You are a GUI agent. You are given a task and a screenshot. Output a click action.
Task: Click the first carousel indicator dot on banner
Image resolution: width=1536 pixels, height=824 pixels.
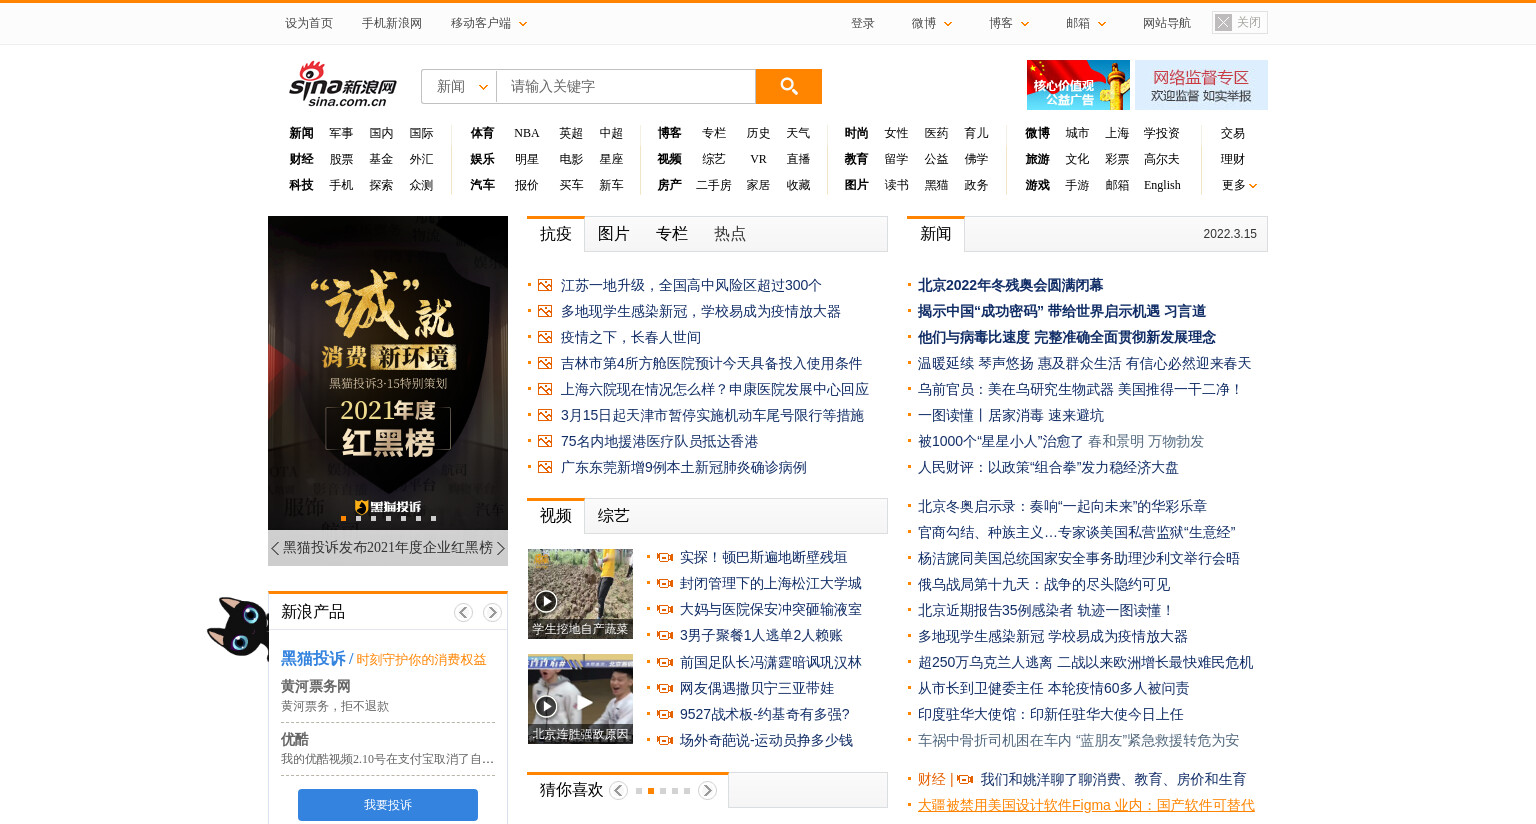coord(343,518)
